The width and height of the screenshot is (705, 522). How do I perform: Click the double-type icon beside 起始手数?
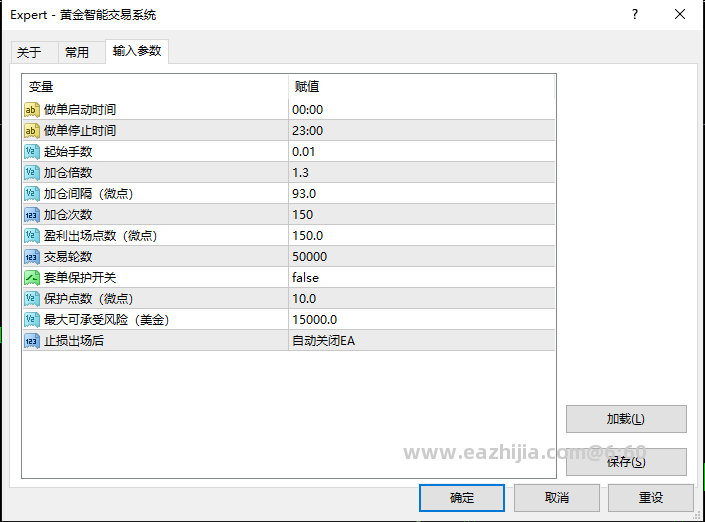pos(31,152)
